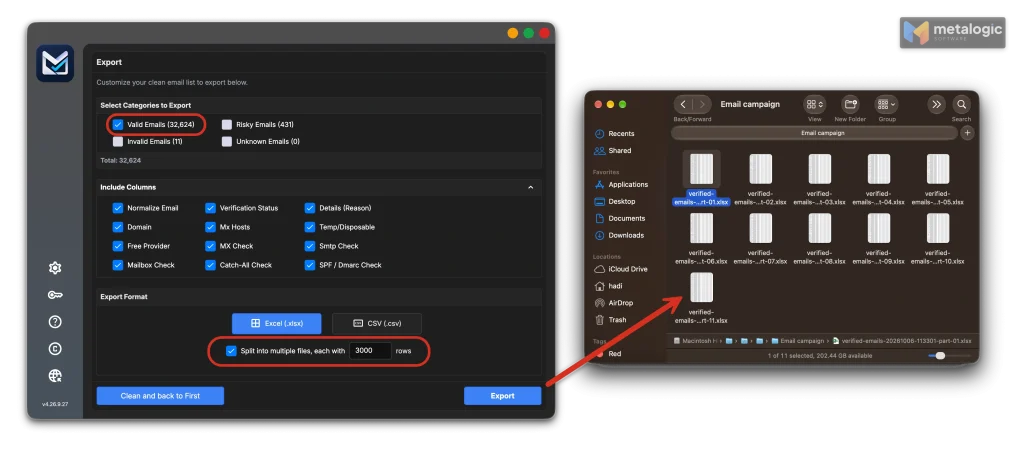This screenshot has width=1024, height=451.
Task: Go back in the Finder window
Action: [x=684, y=104]
